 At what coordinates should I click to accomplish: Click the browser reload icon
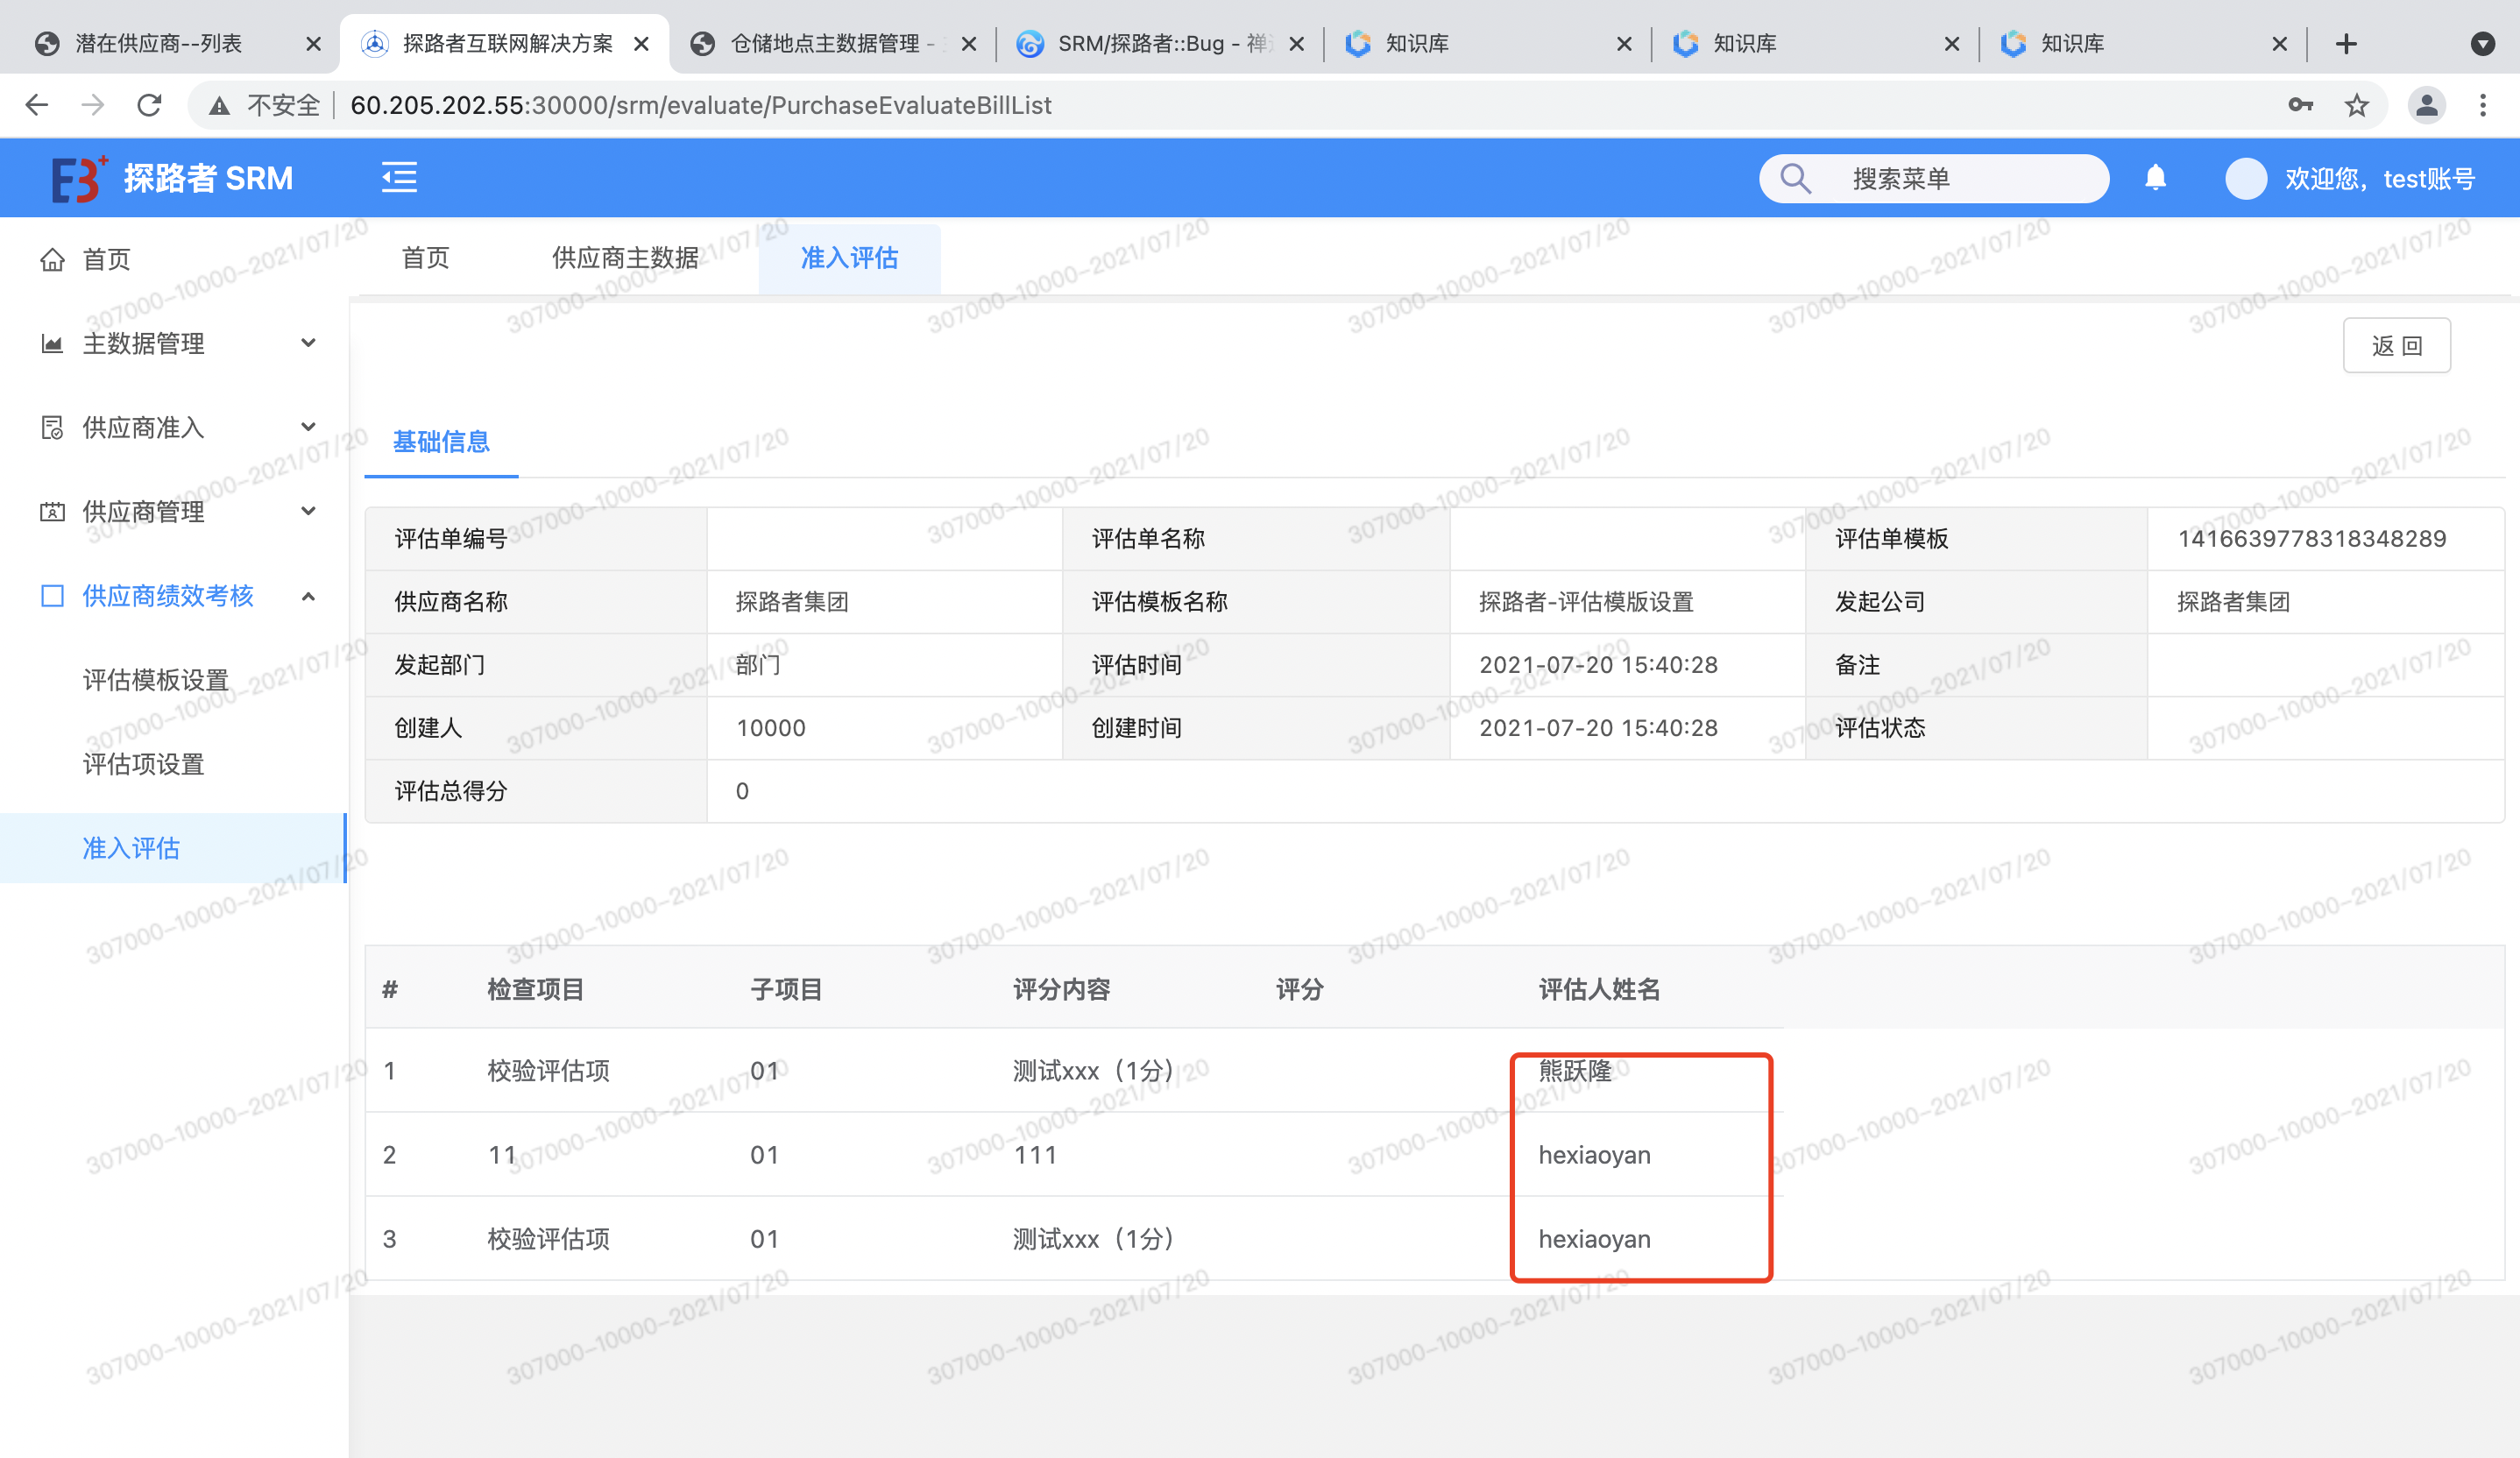point(149,105)
